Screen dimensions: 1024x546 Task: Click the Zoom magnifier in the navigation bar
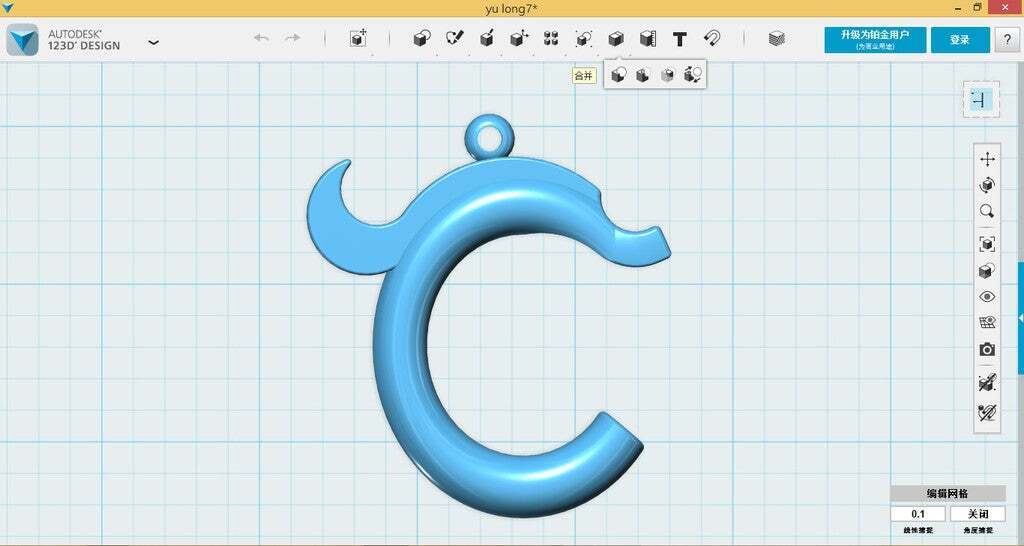click(987, 211)
